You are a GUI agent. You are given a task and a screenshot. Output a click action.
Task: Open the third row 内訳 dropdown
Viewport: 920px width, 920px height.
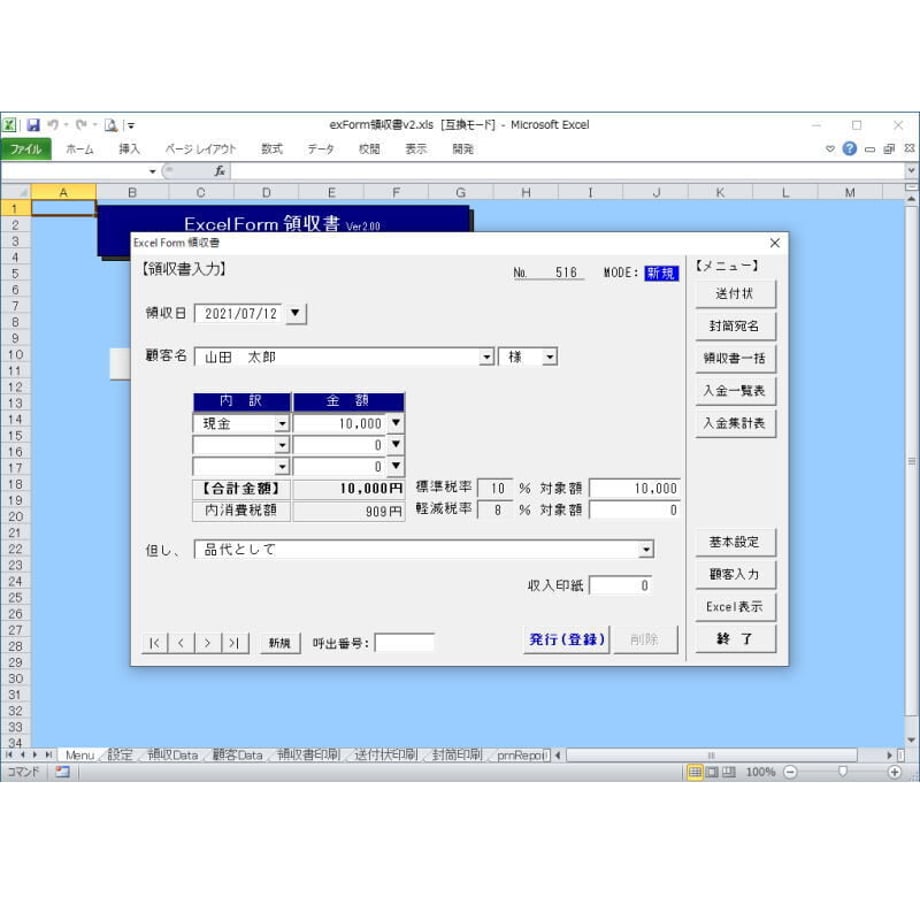(x=282, y=466)
